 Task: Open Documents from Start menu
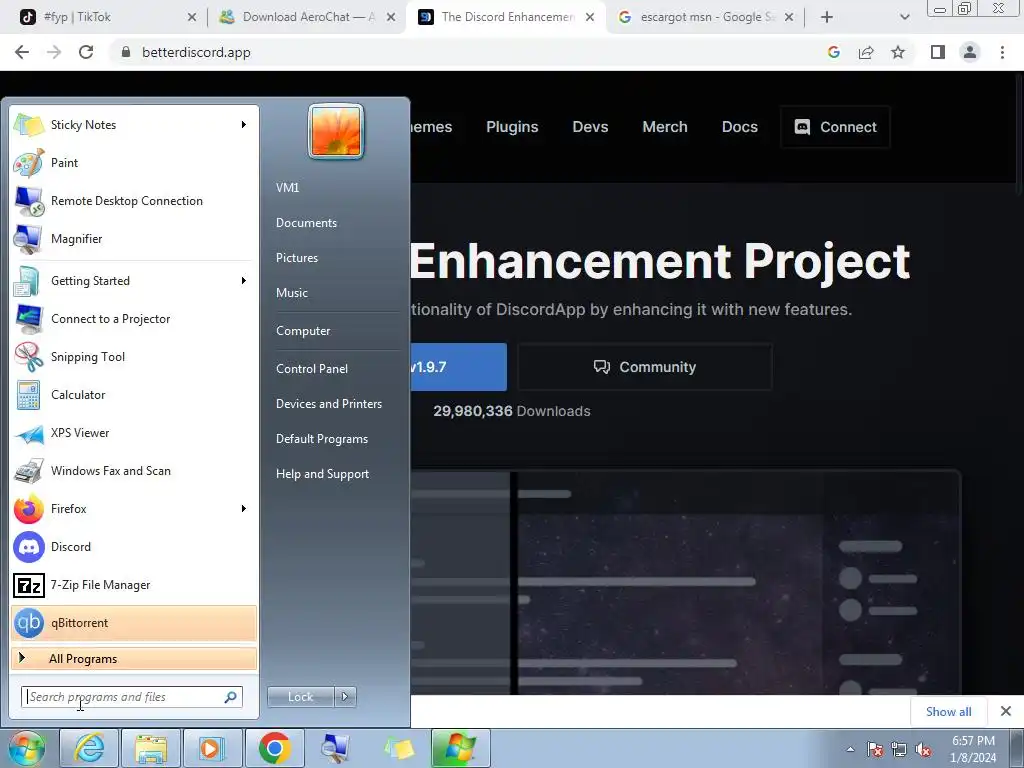[x=306, y=223]
